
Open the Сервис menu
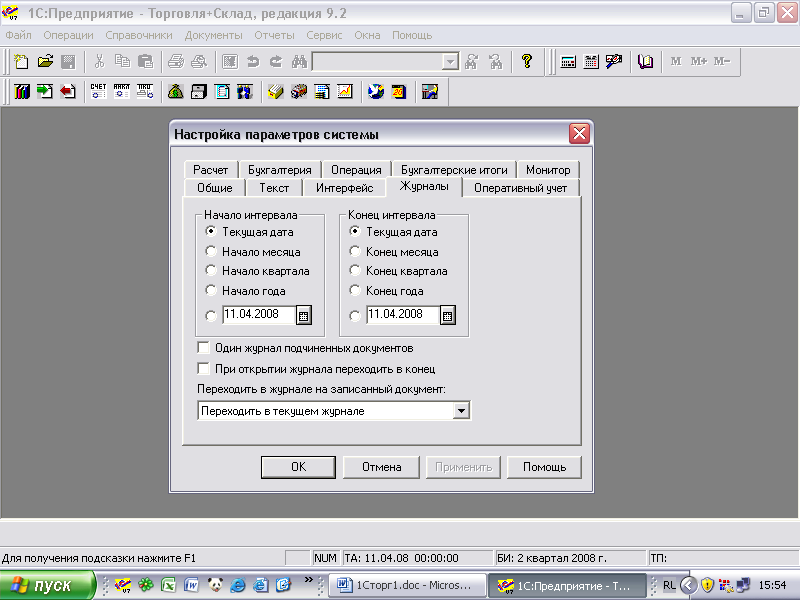click(324, 35)
